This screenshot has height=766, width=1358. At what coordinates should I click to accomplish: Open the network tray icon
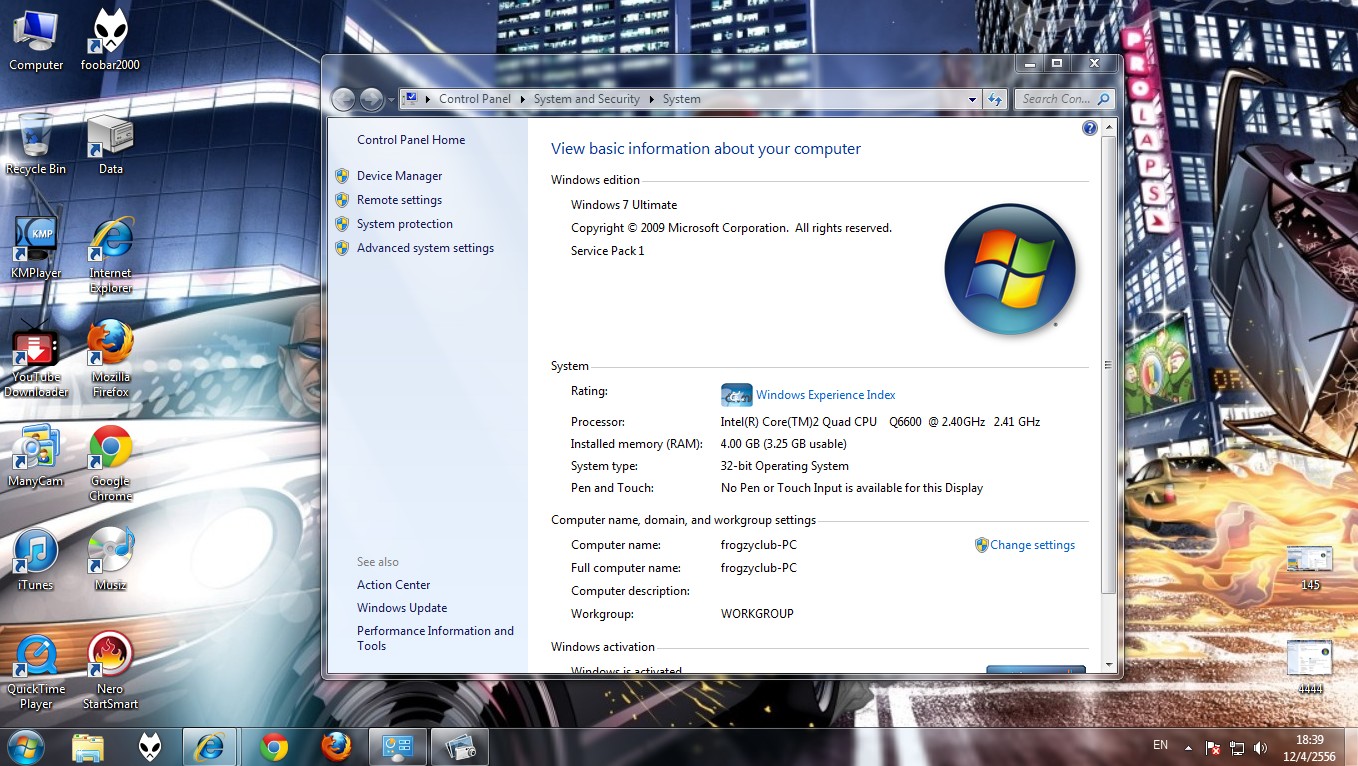(1237, 747)
